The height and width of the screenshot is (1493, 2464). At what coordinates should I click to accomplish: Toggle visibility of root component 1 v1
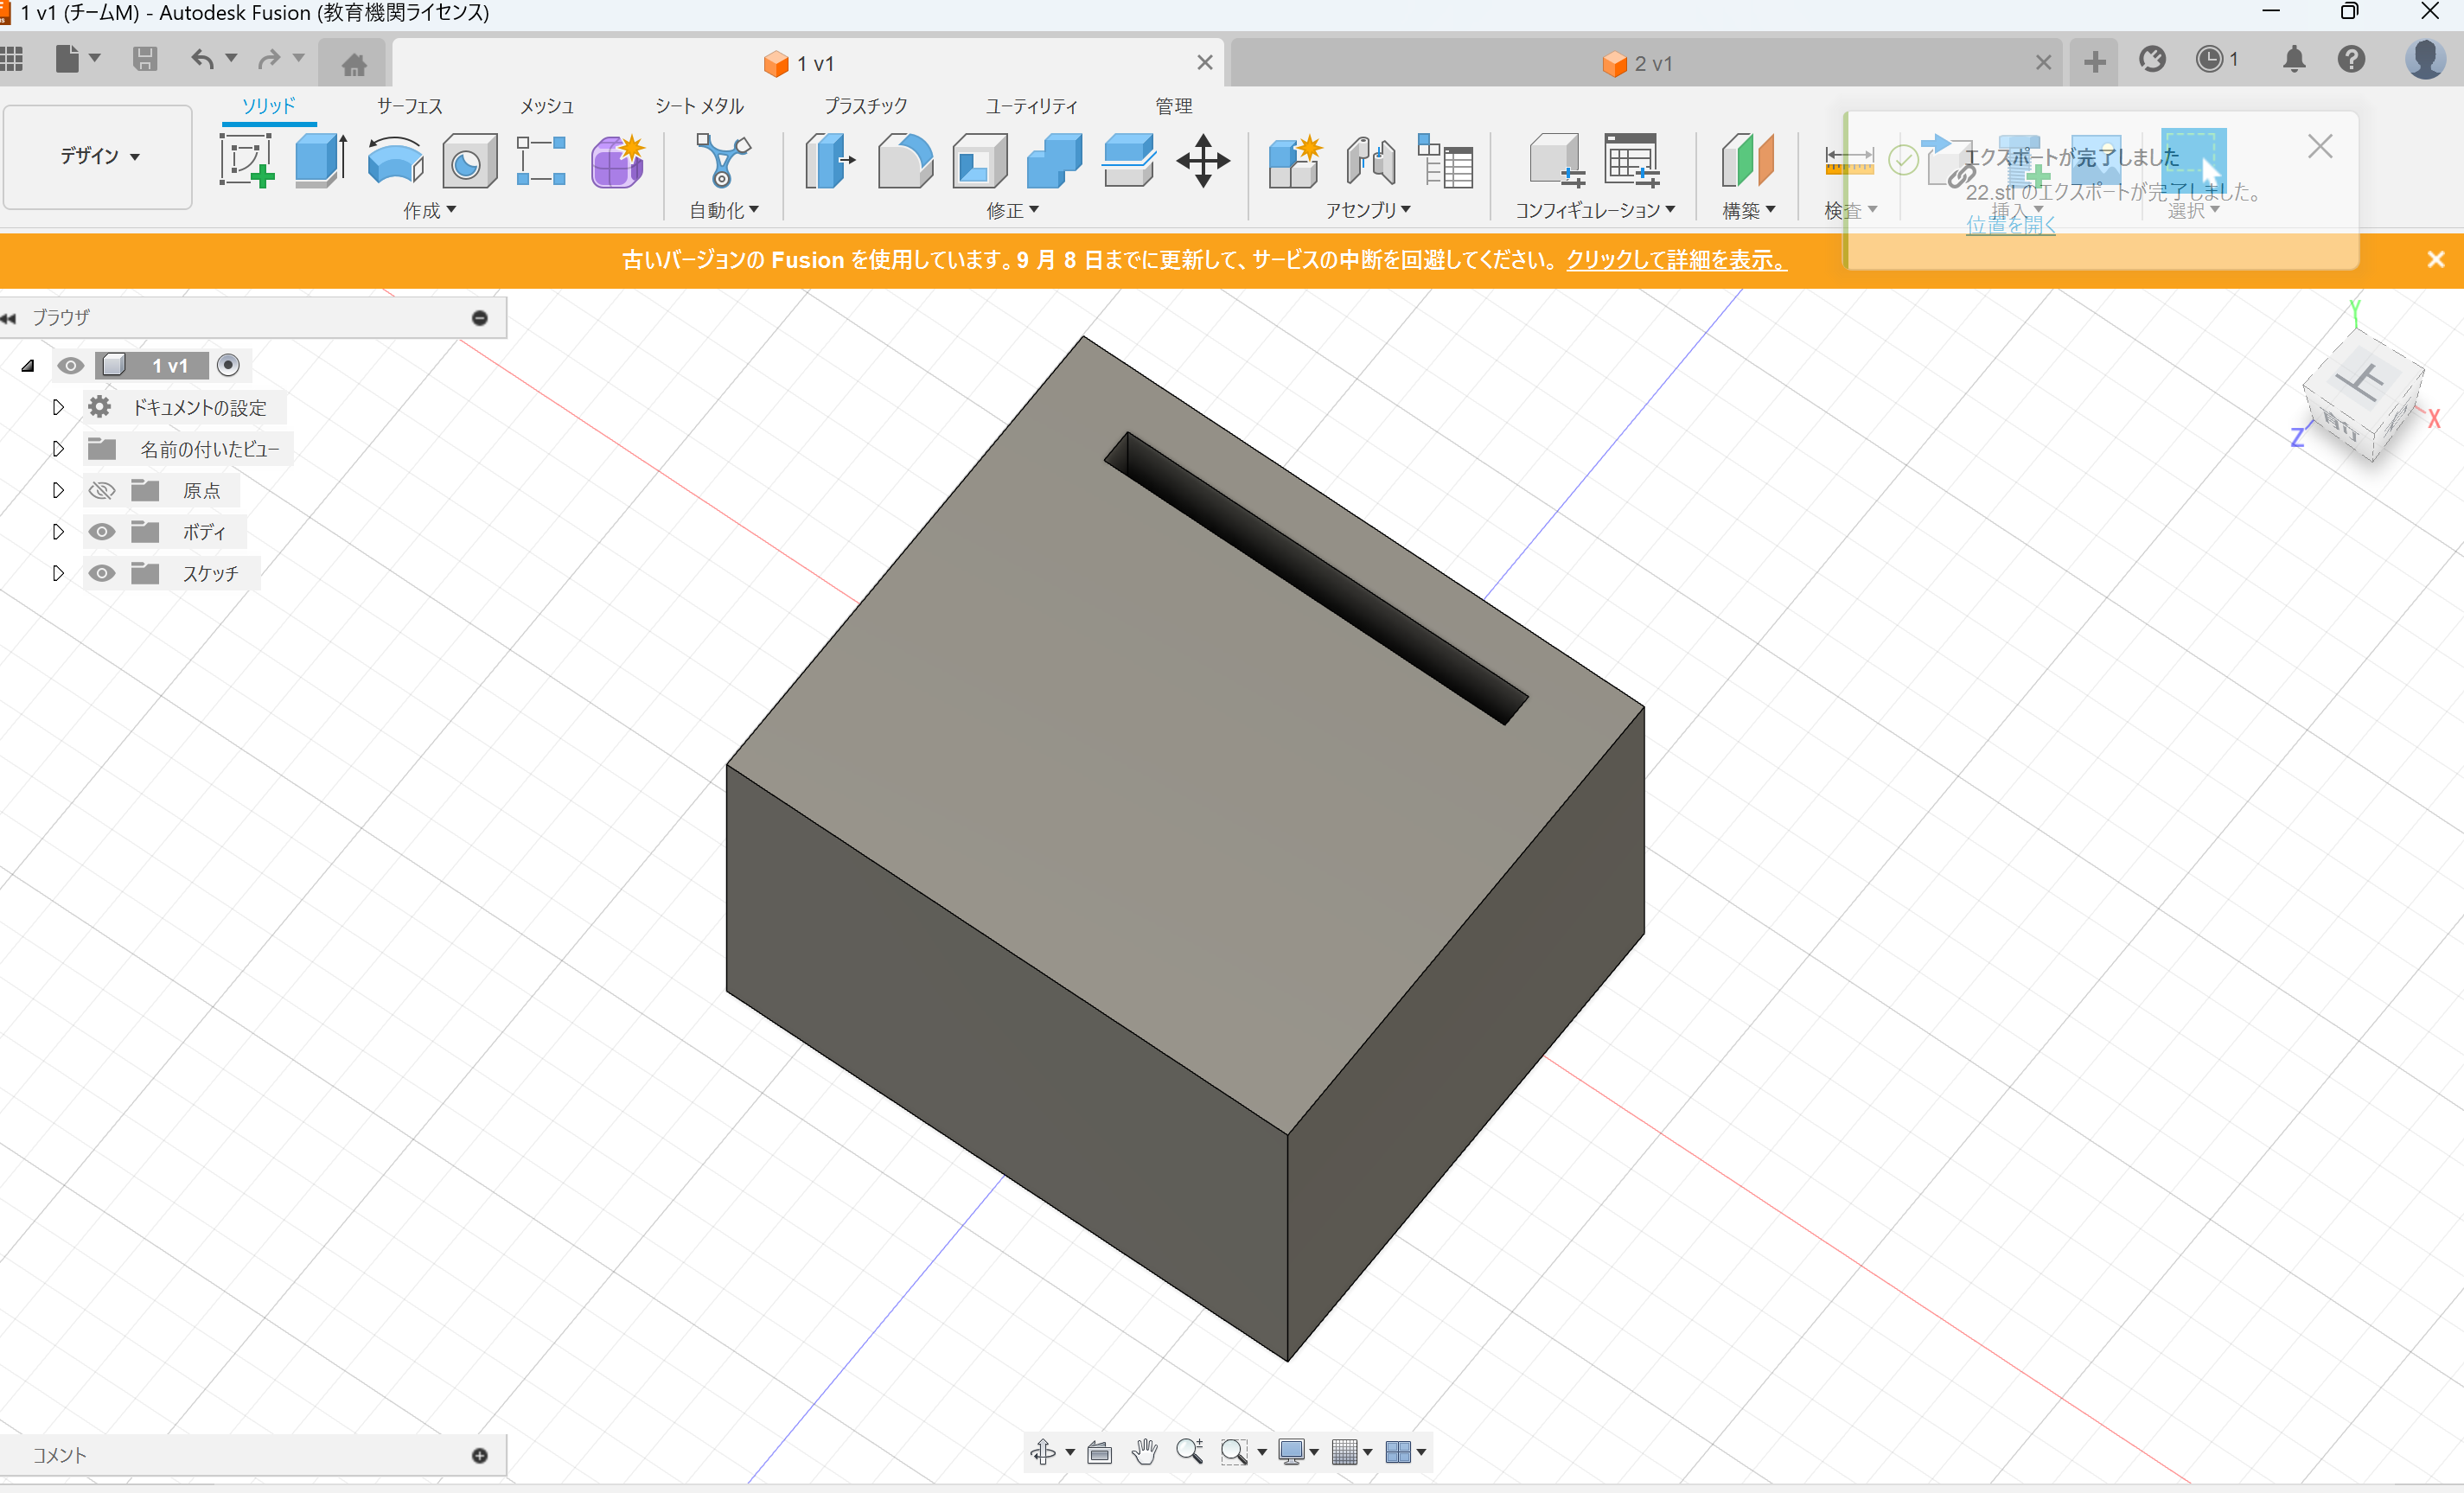tap(70, 366)
